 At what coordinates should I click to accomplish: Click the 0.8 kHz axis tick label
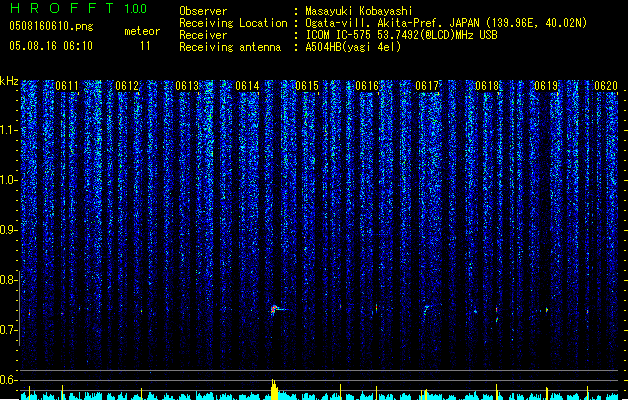click(8, 280)
